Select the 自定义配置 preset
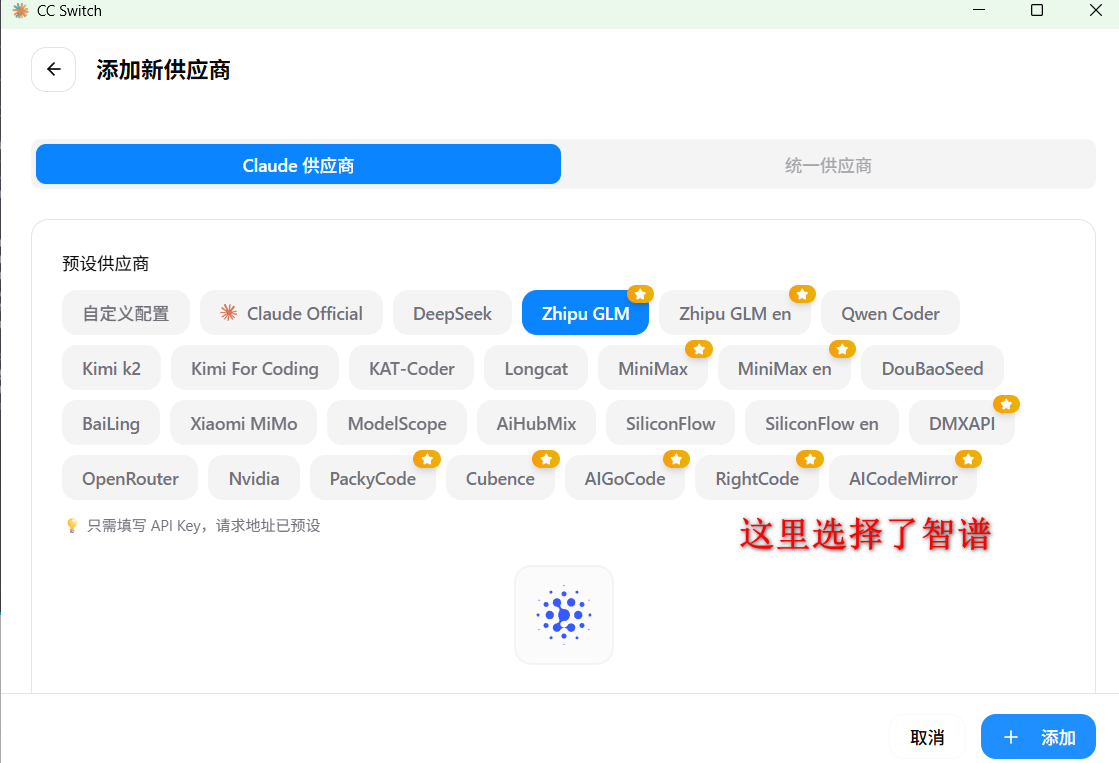This screenshot has width=1119, height=763. [x=126, y=313]
